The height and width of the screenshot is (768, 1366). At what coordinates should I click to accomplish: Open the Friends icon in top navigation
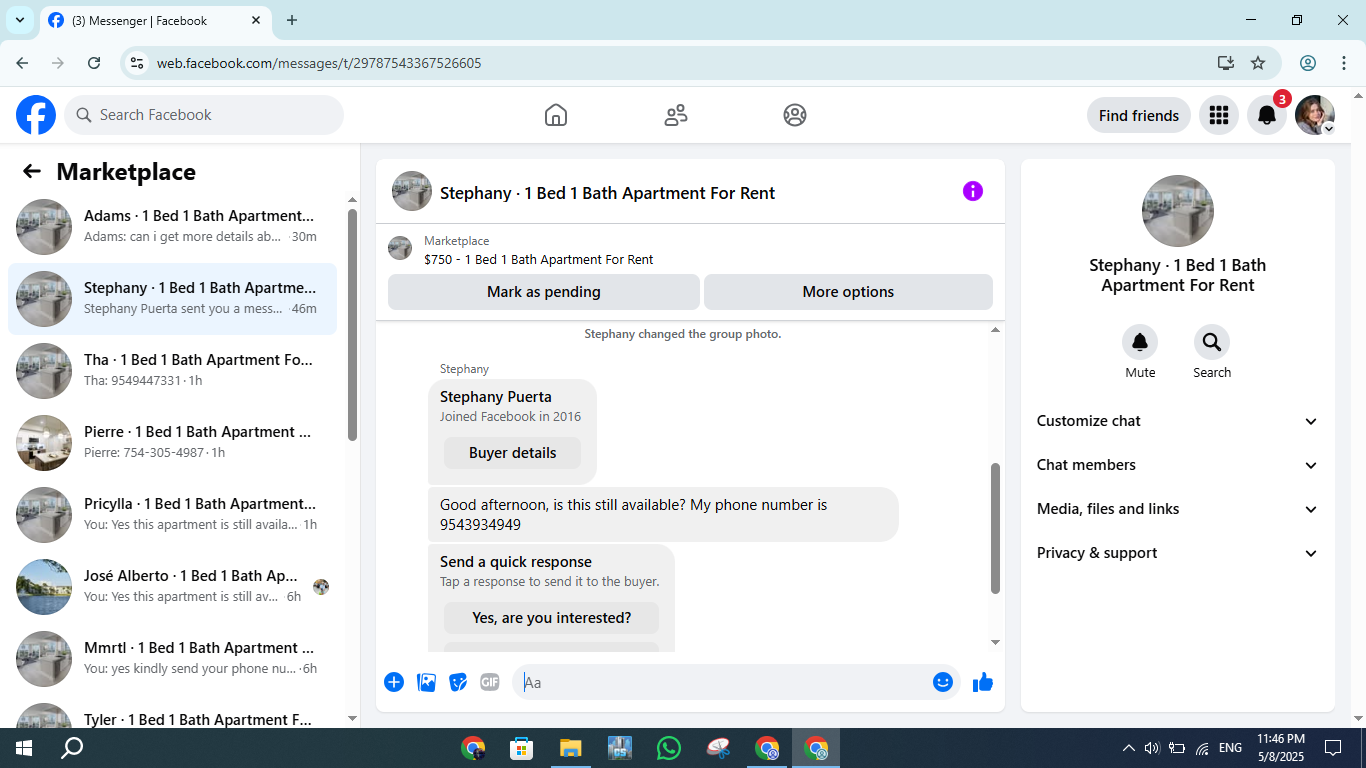(676, 115)
